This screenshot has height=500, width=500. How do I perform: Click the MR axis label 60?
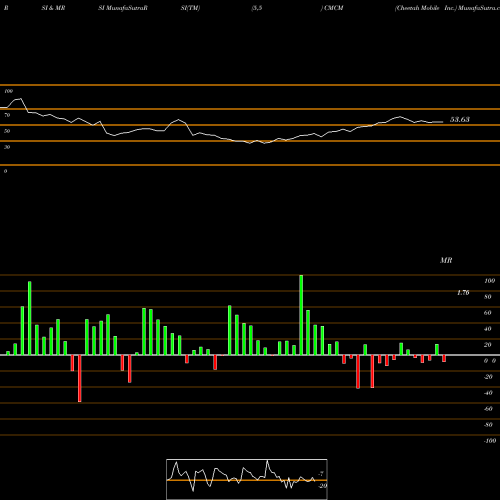pos(488,313)
